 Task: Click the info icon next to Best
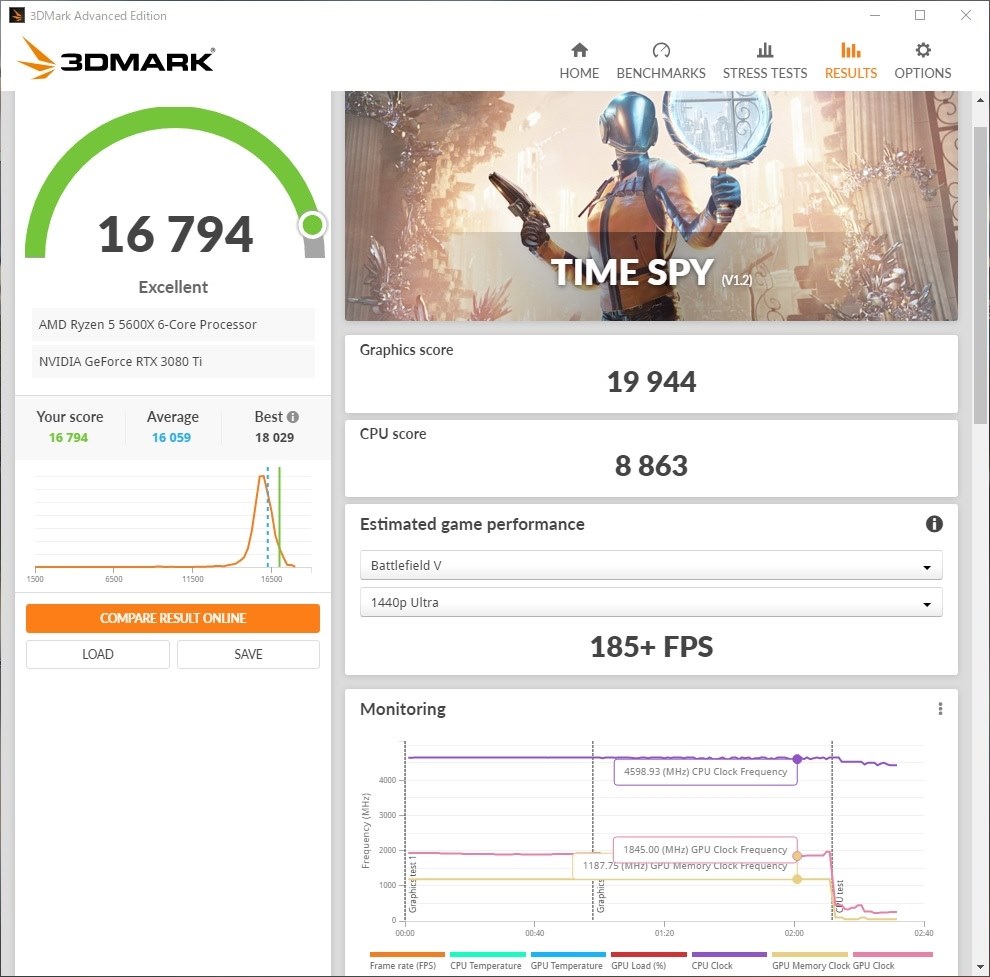pos(292,417)
